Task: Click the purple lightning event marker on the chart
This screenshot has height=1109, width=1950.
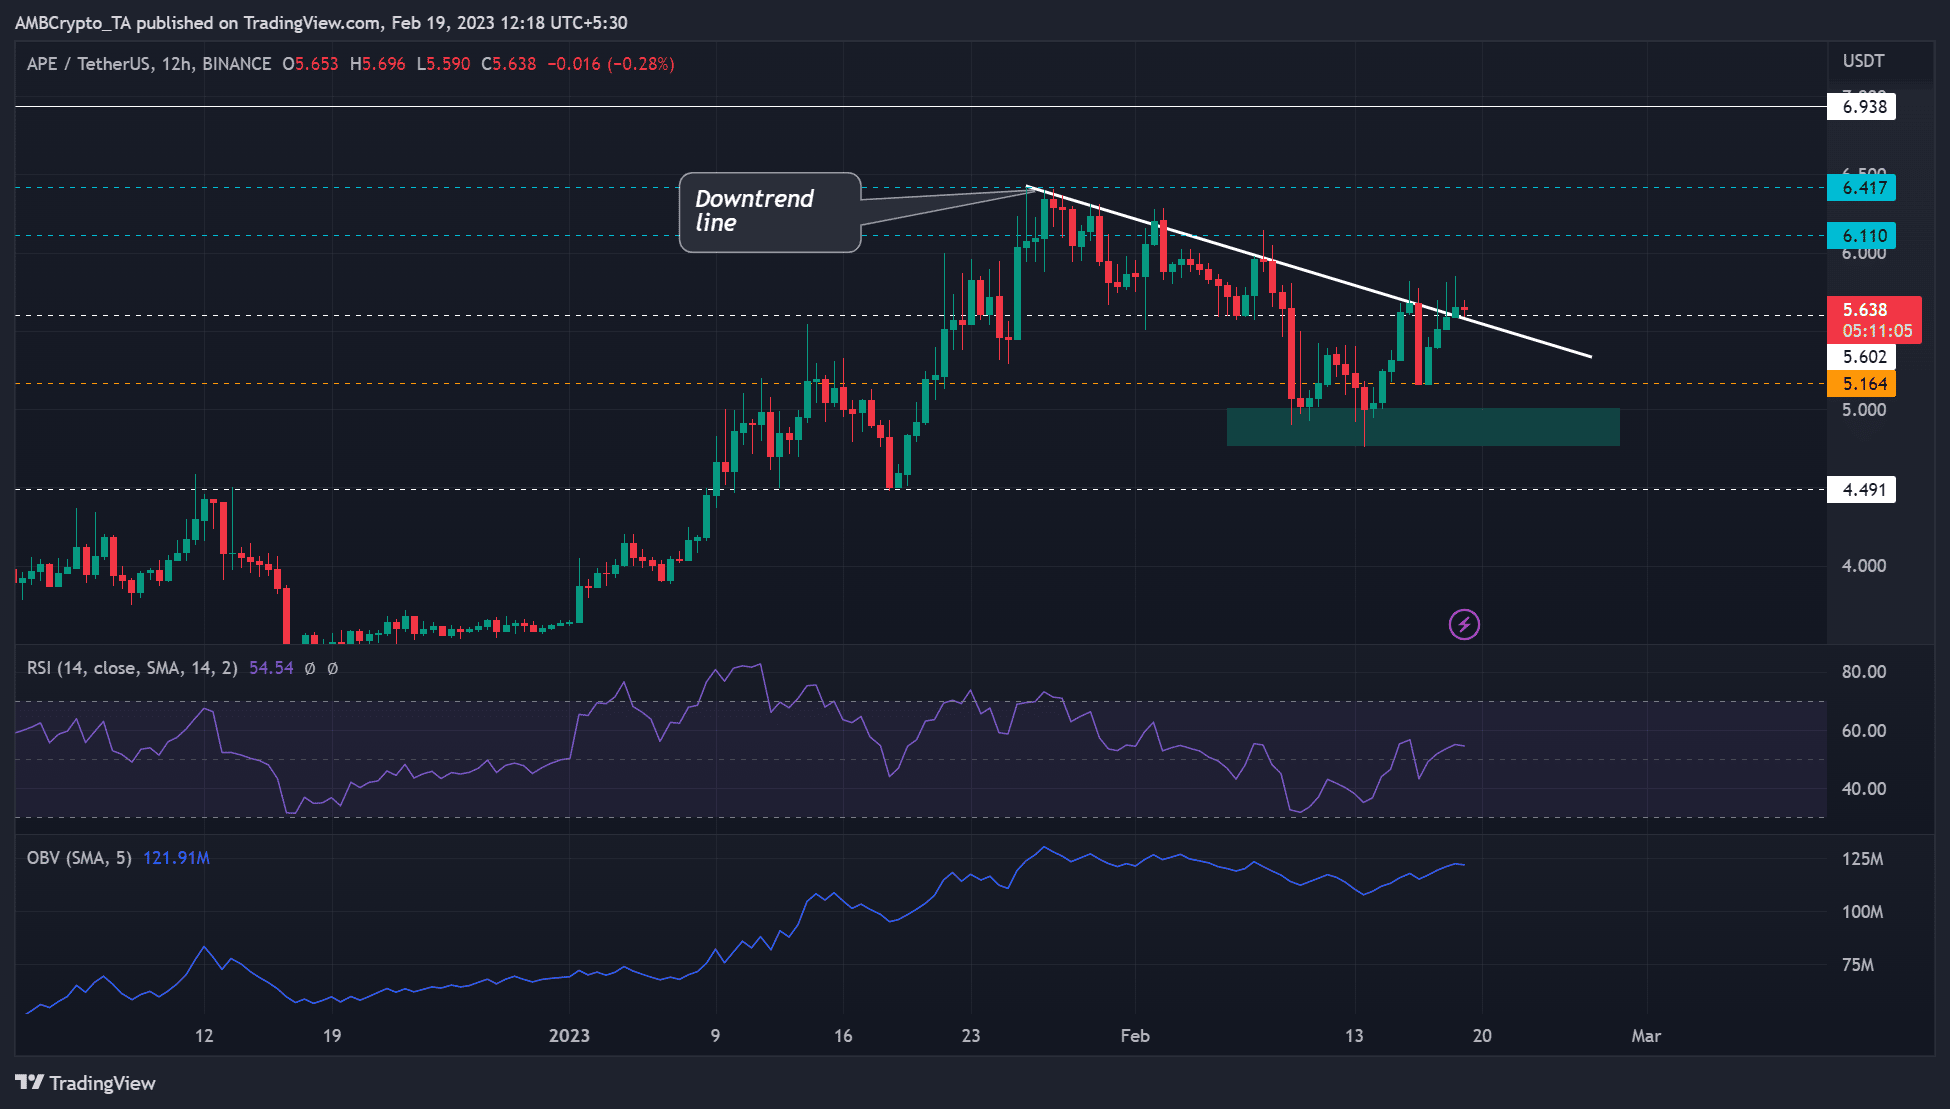Action: (1463, 624)
